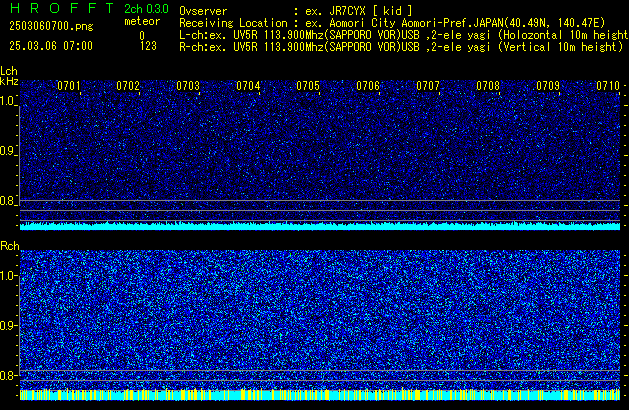
Task: Click the R-ch UV5R description line
Action: coord(401,47)
